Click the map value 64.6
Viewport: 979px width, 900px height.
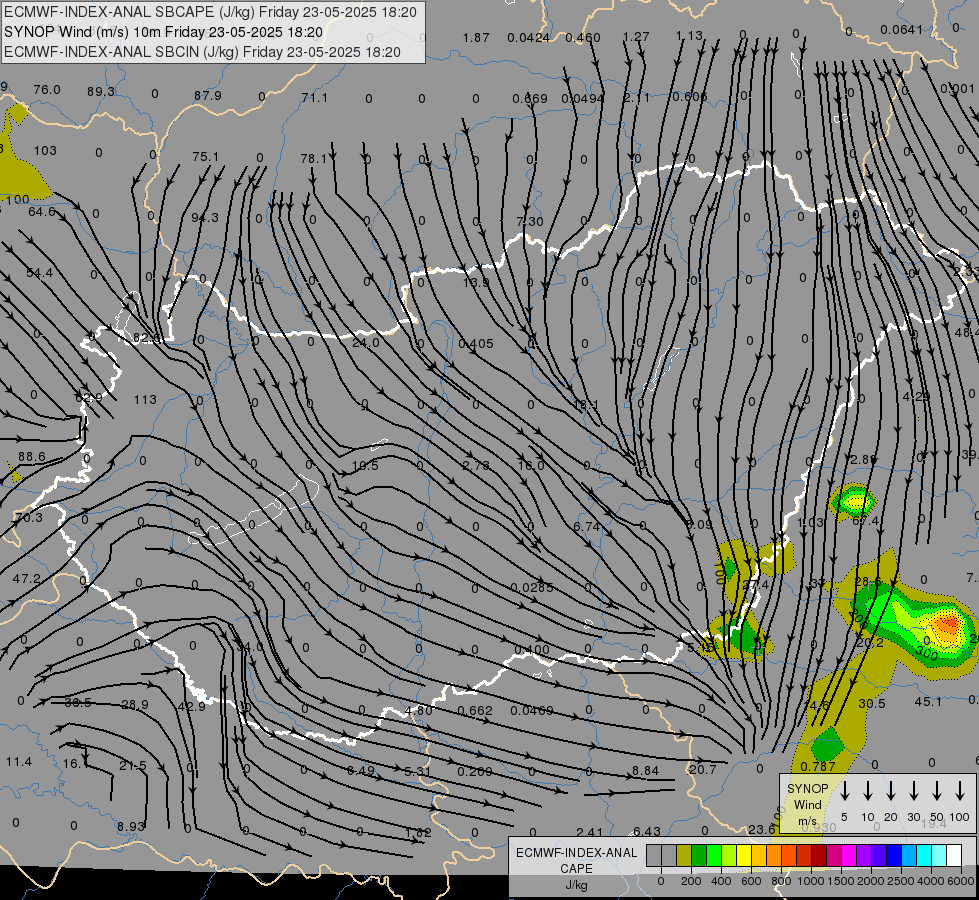42,212
